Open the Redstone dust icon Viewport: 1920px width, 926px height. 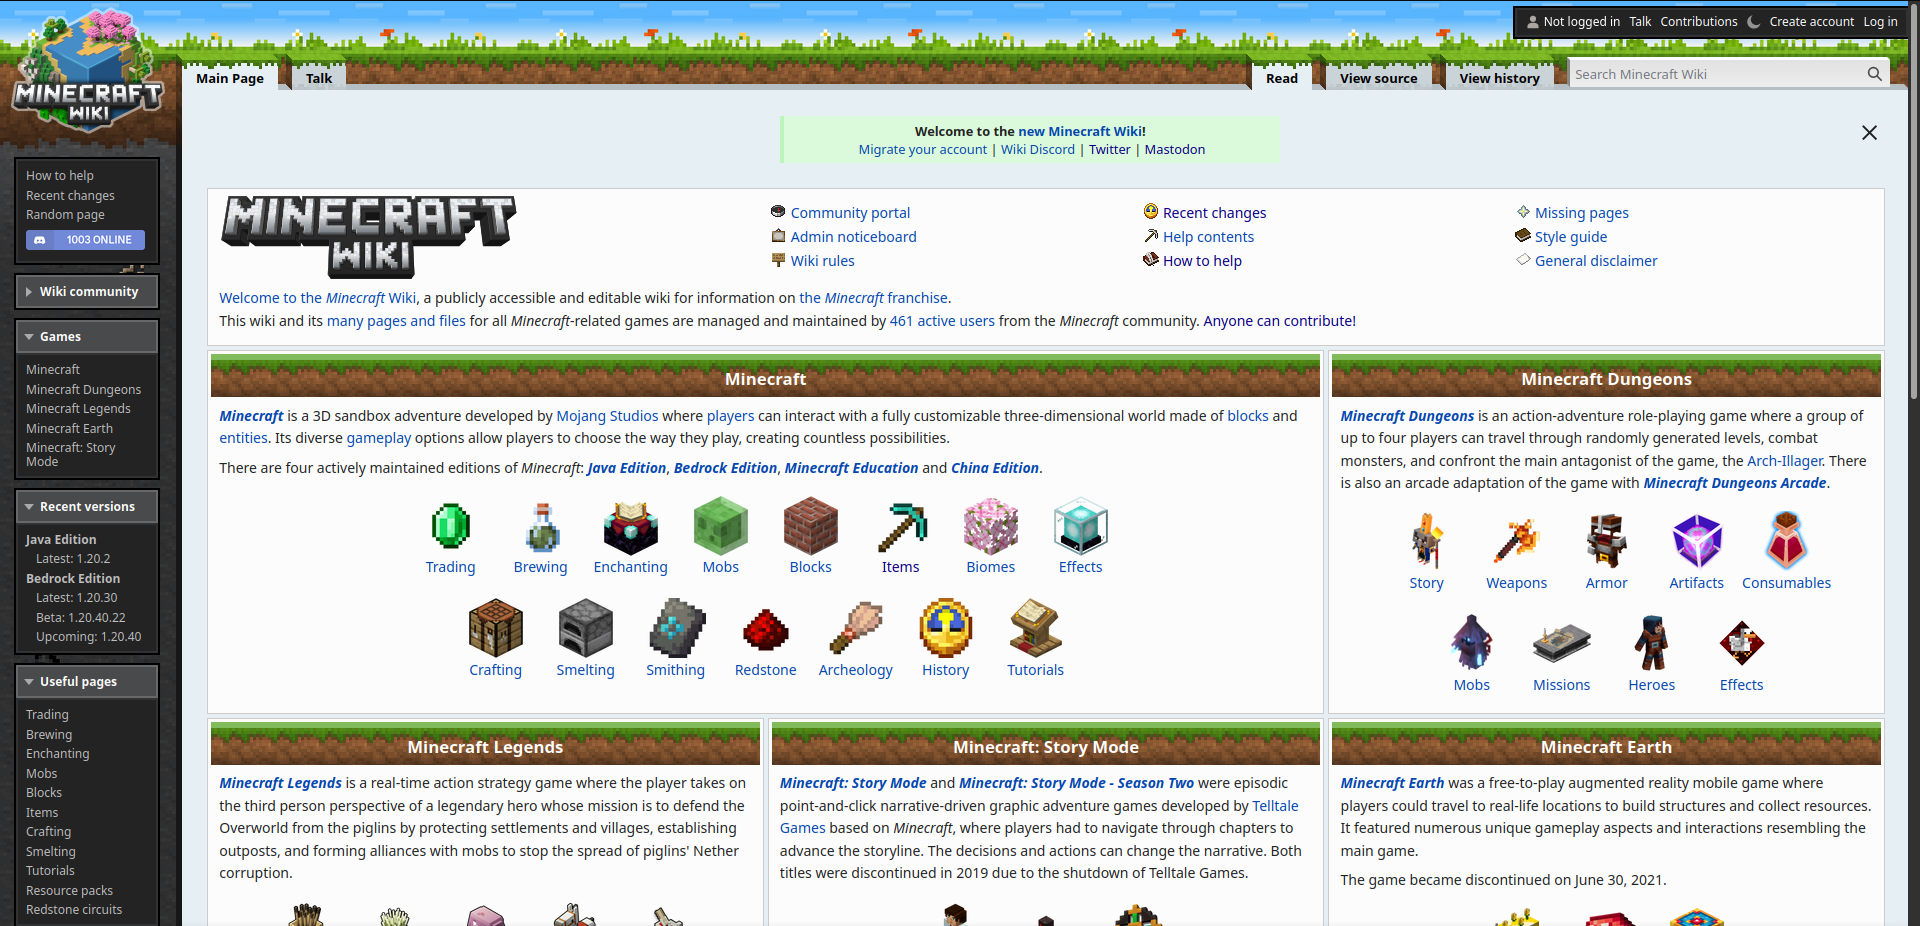(766, 630)
